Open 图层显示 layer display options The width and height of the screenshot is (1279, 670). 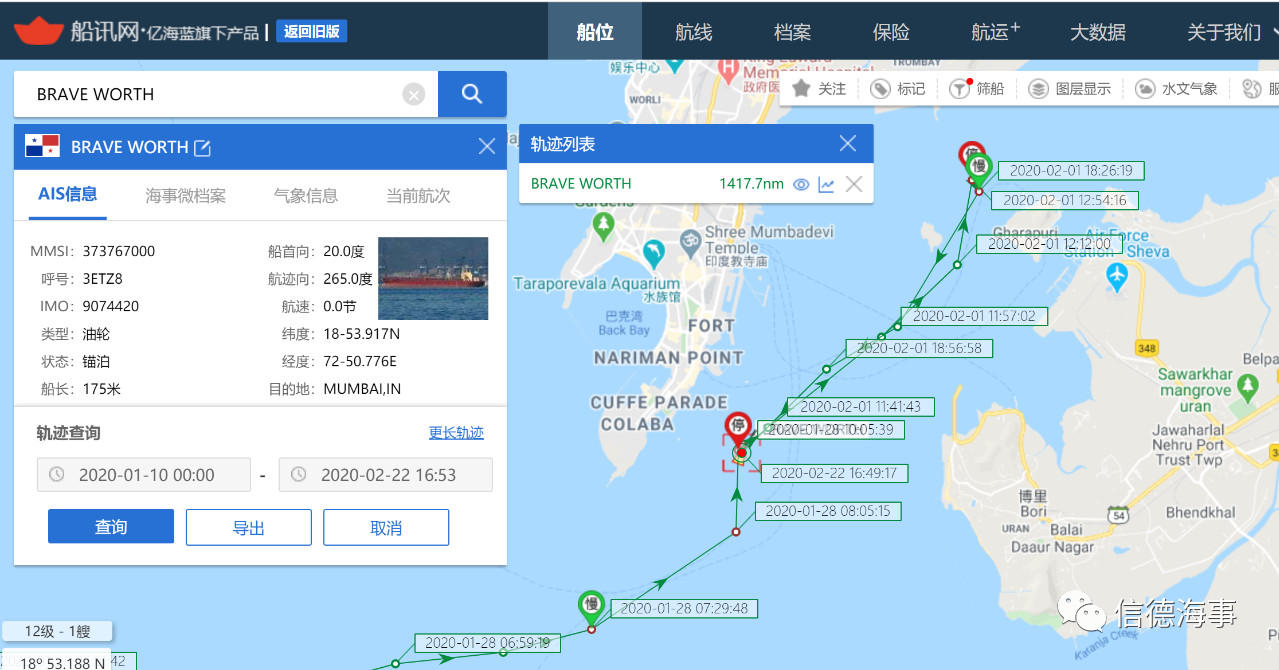tap(1069, 89)
